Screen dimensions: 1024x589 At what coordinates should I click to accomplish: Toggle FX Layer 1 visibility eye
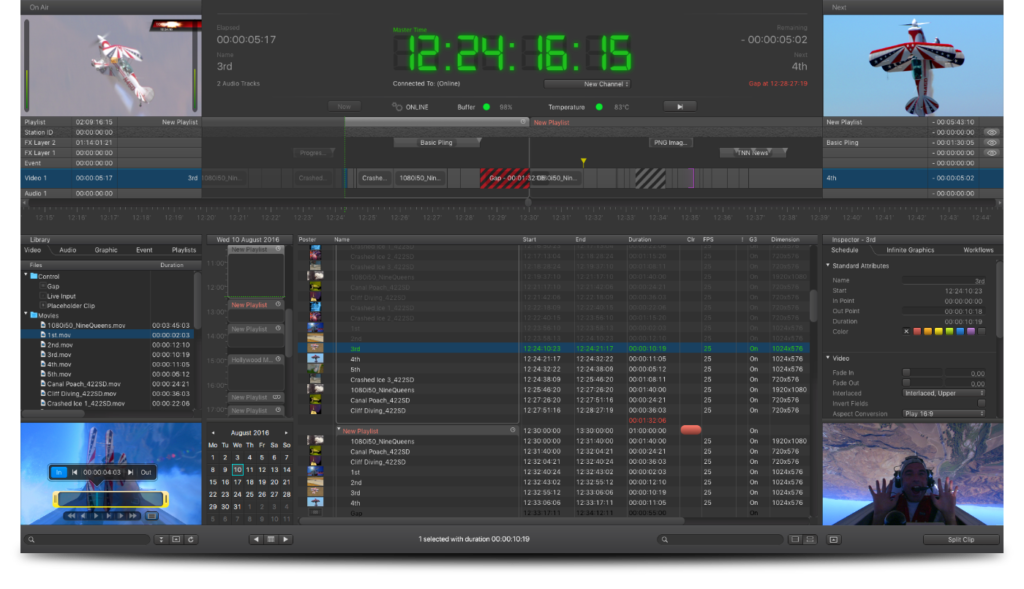[992, 153]
